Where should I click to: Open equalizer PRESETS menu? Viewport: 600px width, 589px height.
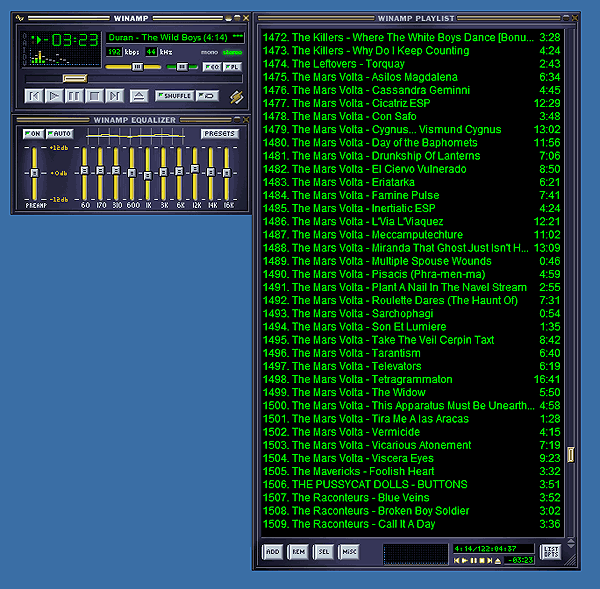click(220, 134)
